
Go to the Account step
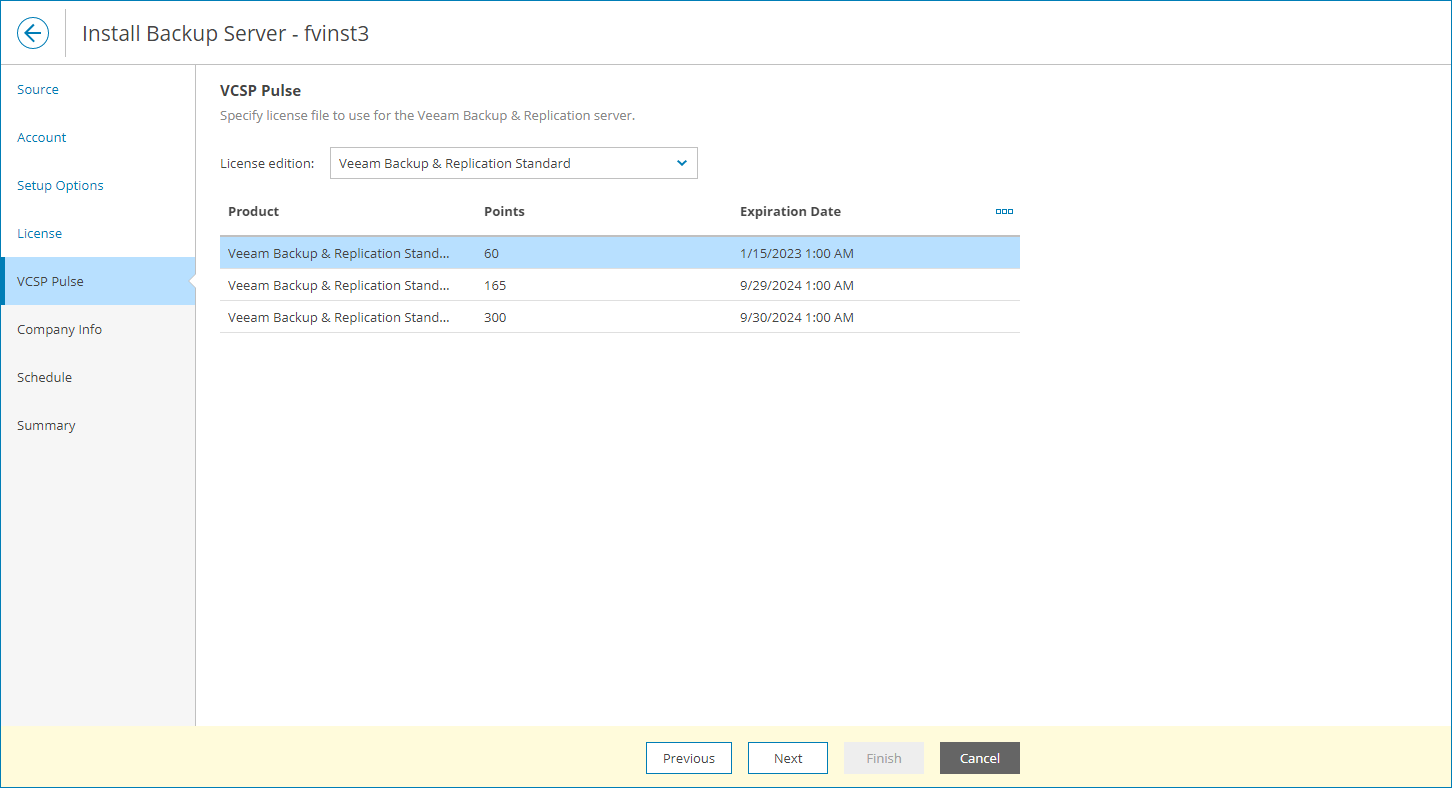(41, 137)
